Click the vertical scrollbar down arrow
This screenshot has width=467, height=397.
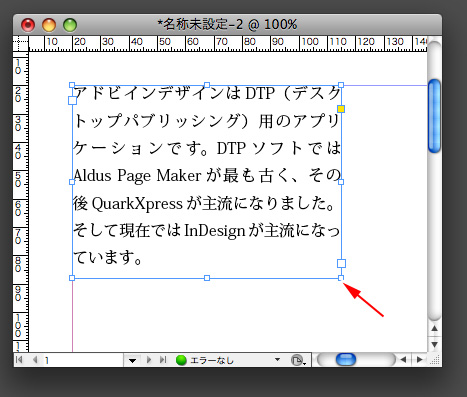[434, 344]
